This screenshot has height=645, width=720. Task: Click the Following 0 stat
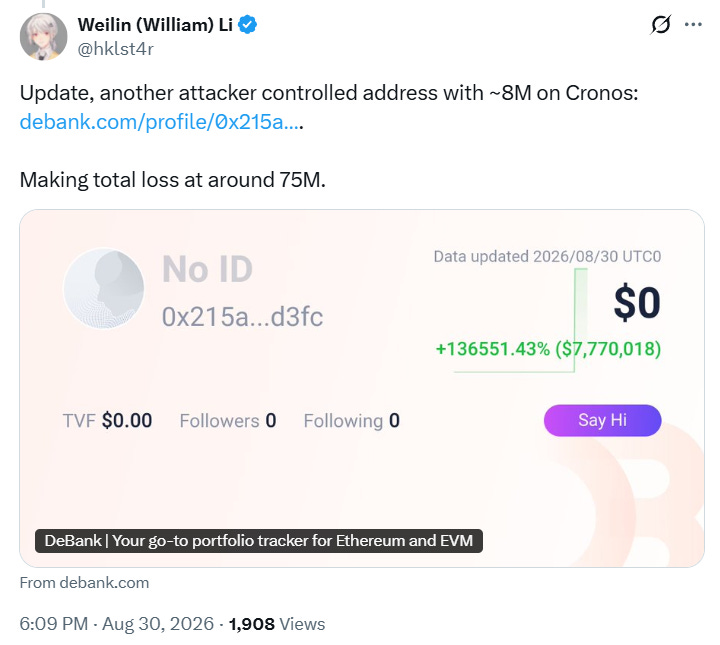click(352, 421)
